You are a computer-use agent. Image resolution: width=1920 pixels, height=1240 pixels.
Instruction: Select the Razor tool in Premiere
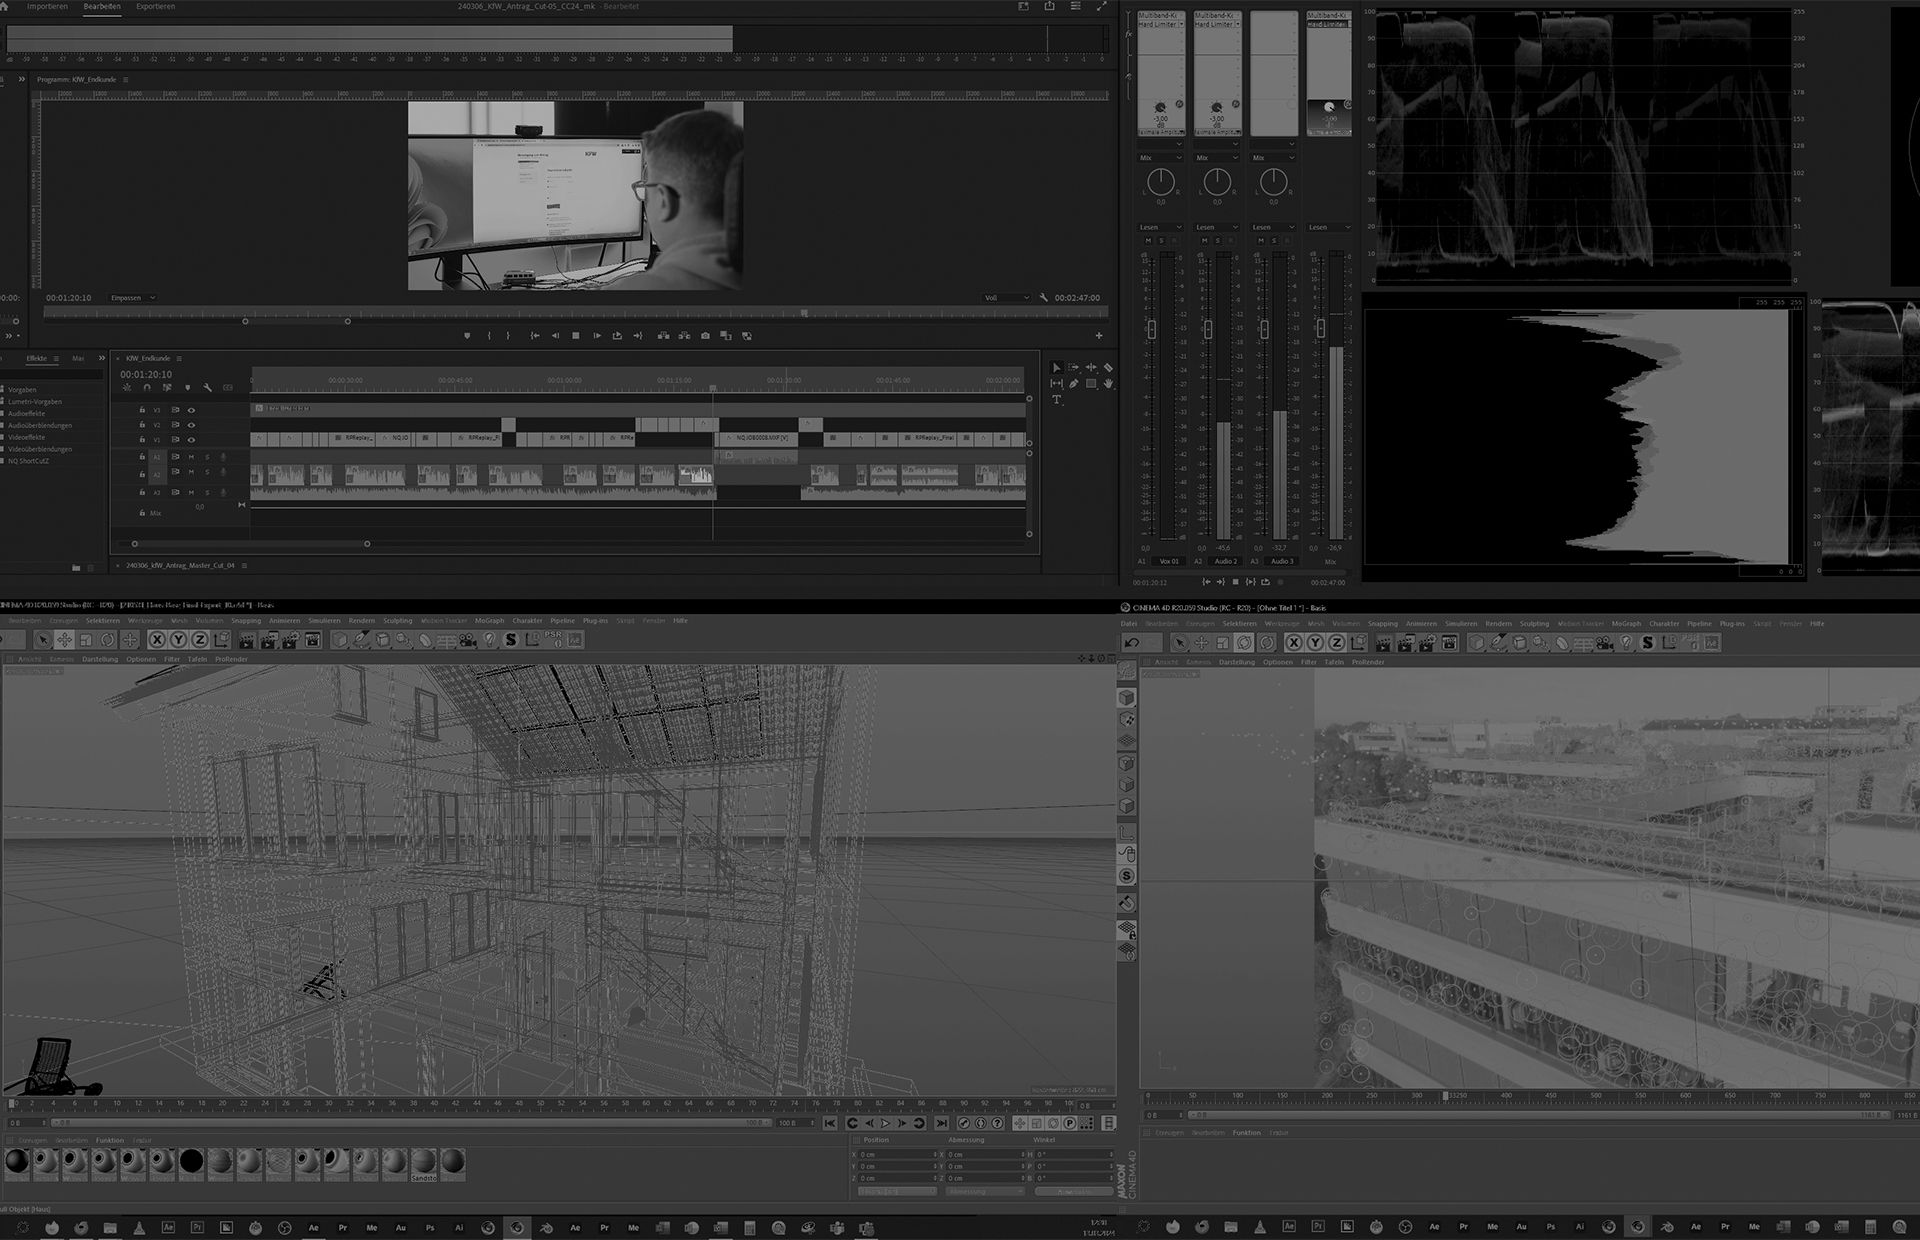coord(1108,368)
